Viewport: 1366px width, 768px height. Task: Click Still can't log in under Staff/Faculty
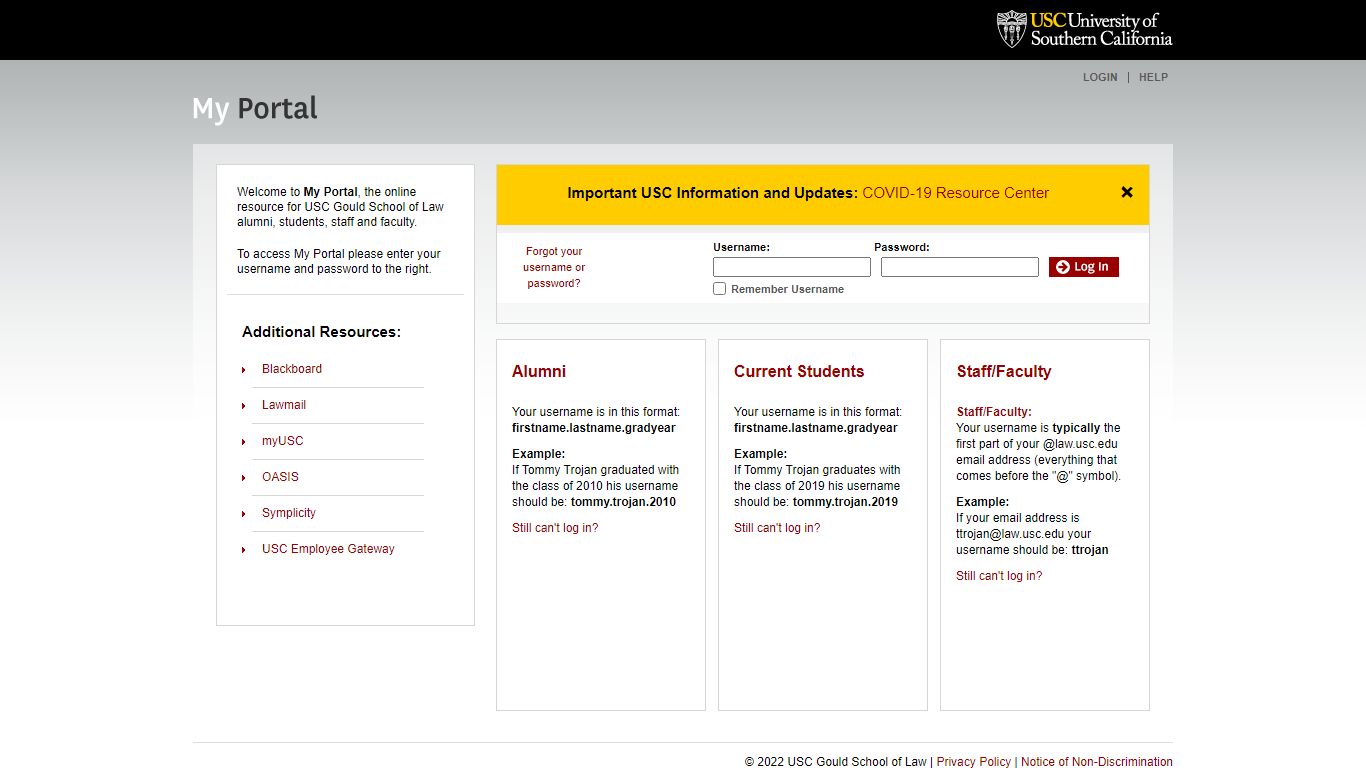(999, 576)
